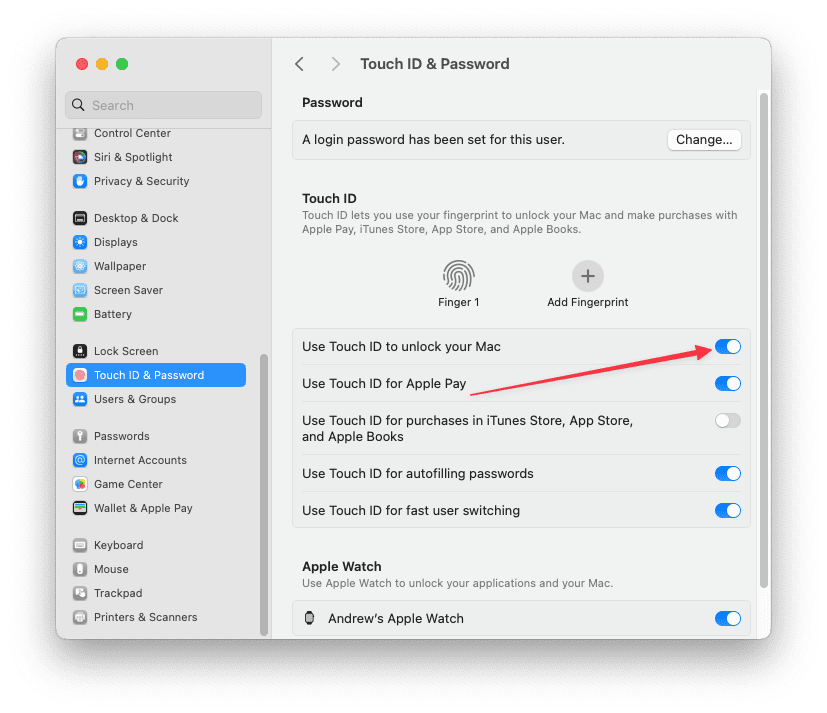Select Game Center in the sidebar

156,484
